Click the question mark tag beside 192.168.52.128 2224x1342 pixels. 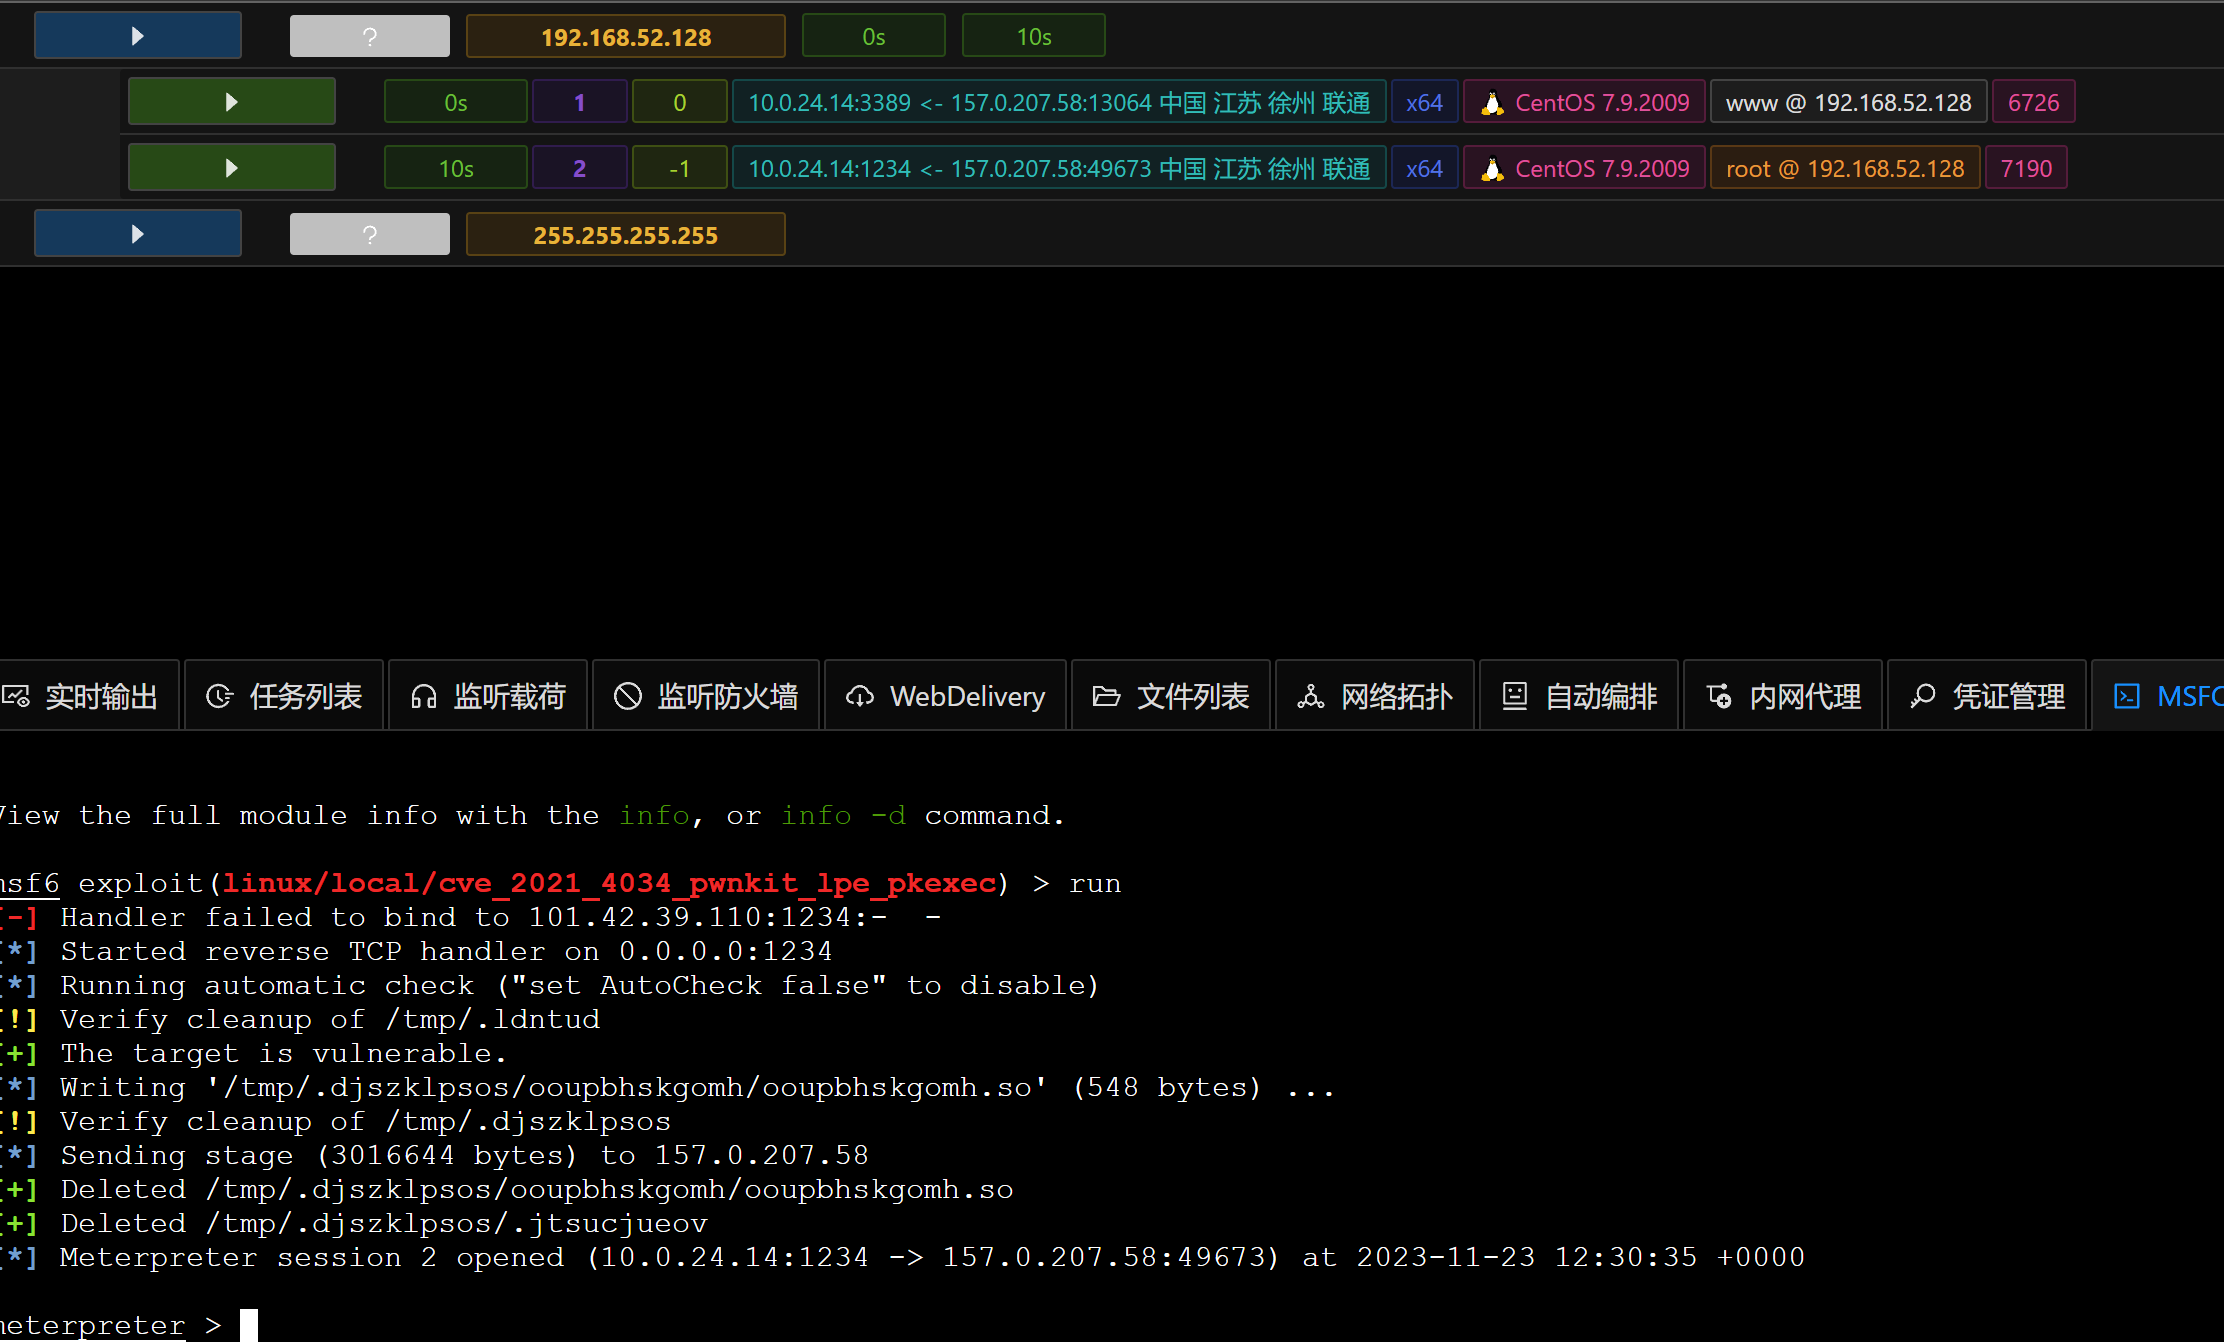[x=370, y=37]
